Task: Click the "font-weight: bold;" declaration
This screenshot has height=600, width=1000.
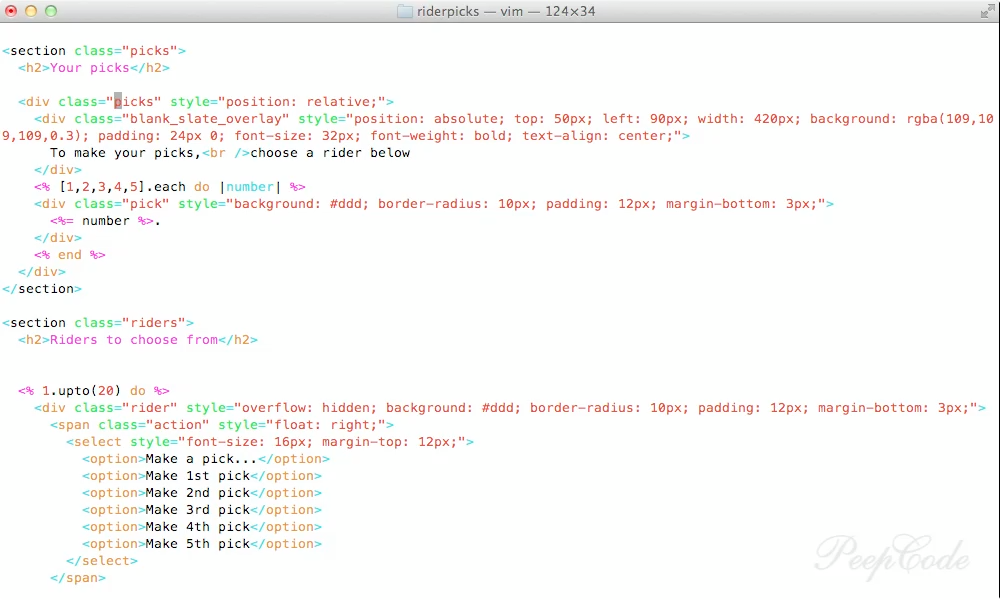Action: point(442,136)
